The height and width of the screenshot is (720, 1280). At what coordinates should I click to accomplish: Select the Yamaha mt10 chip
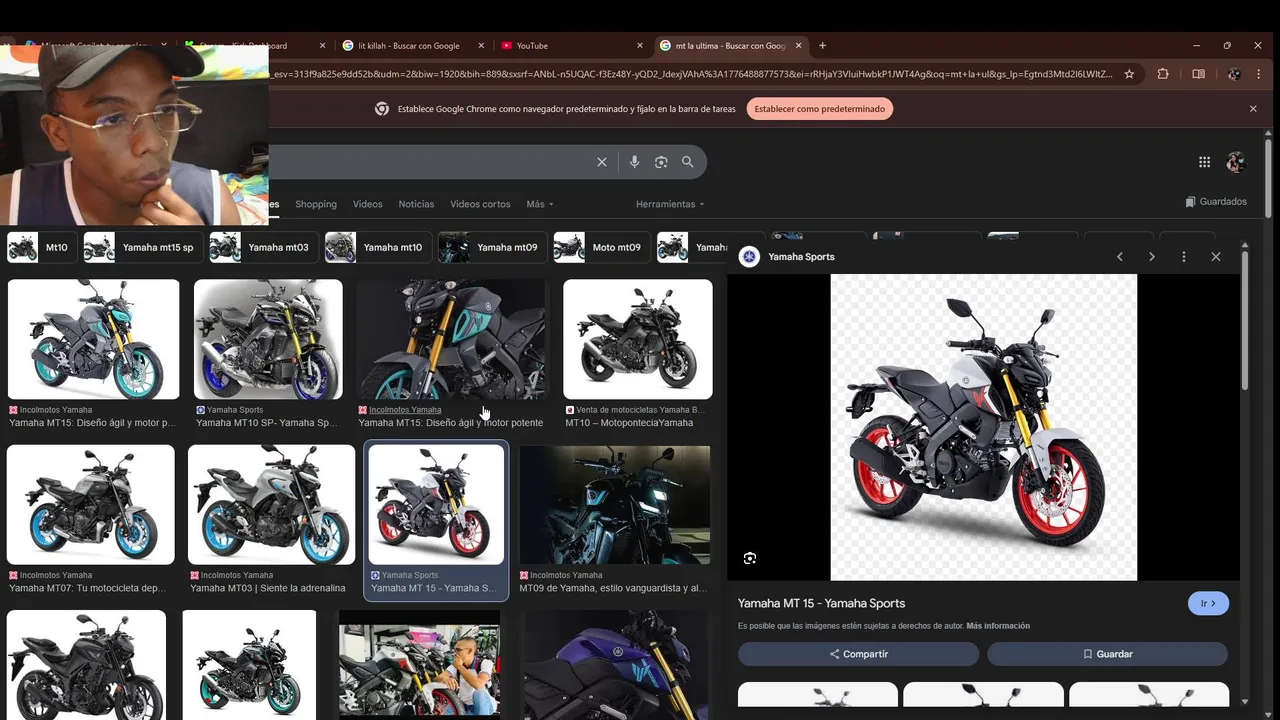tap(378, 247)
